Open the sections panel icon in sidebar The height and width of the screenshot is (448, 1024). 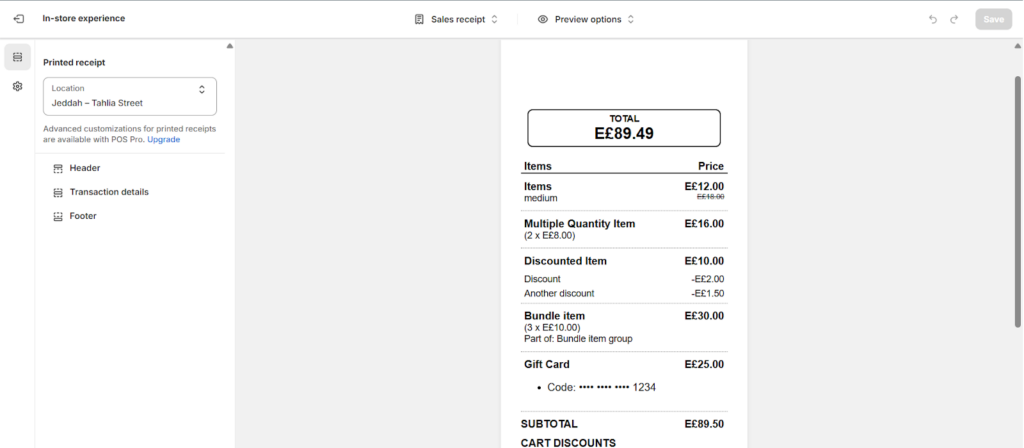(x=18, y=58)
